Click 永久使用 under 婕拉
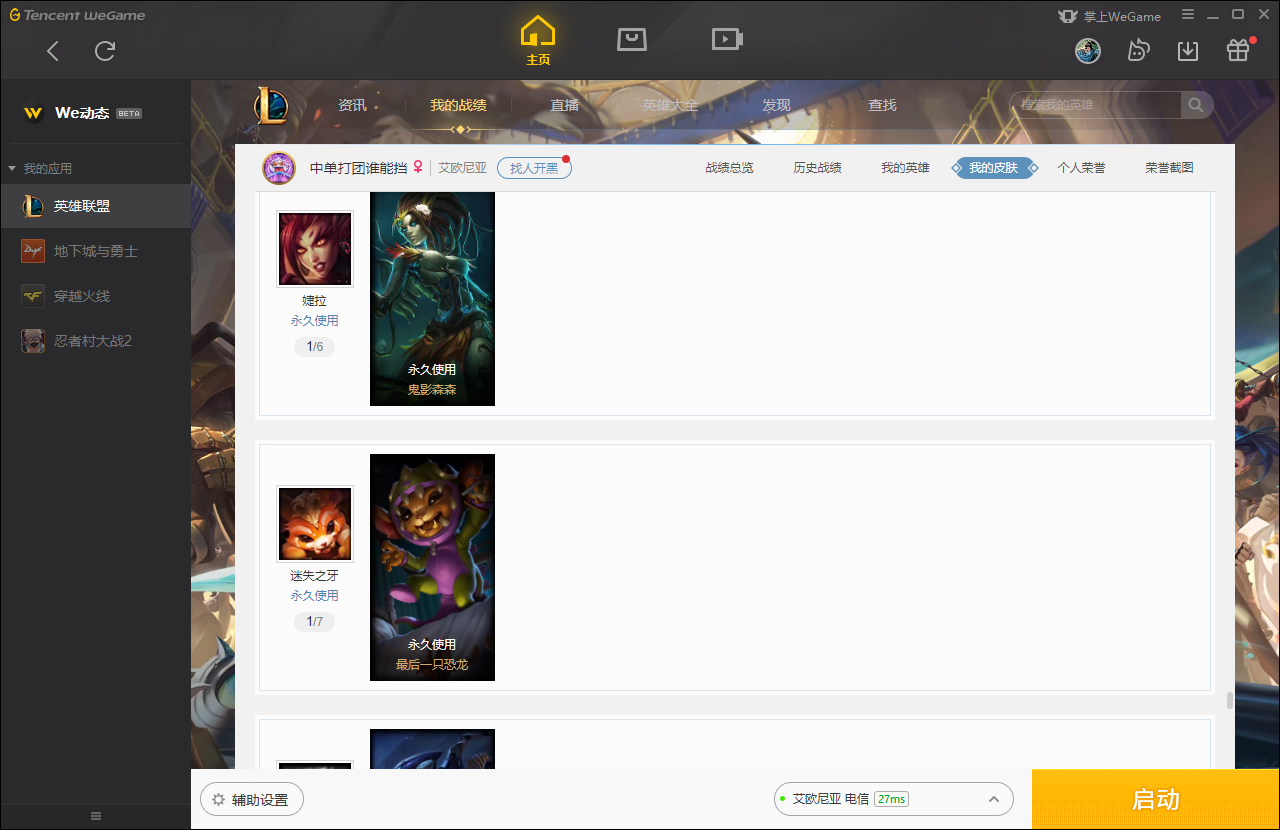1280x830 pixels. [x=315, y=321]
